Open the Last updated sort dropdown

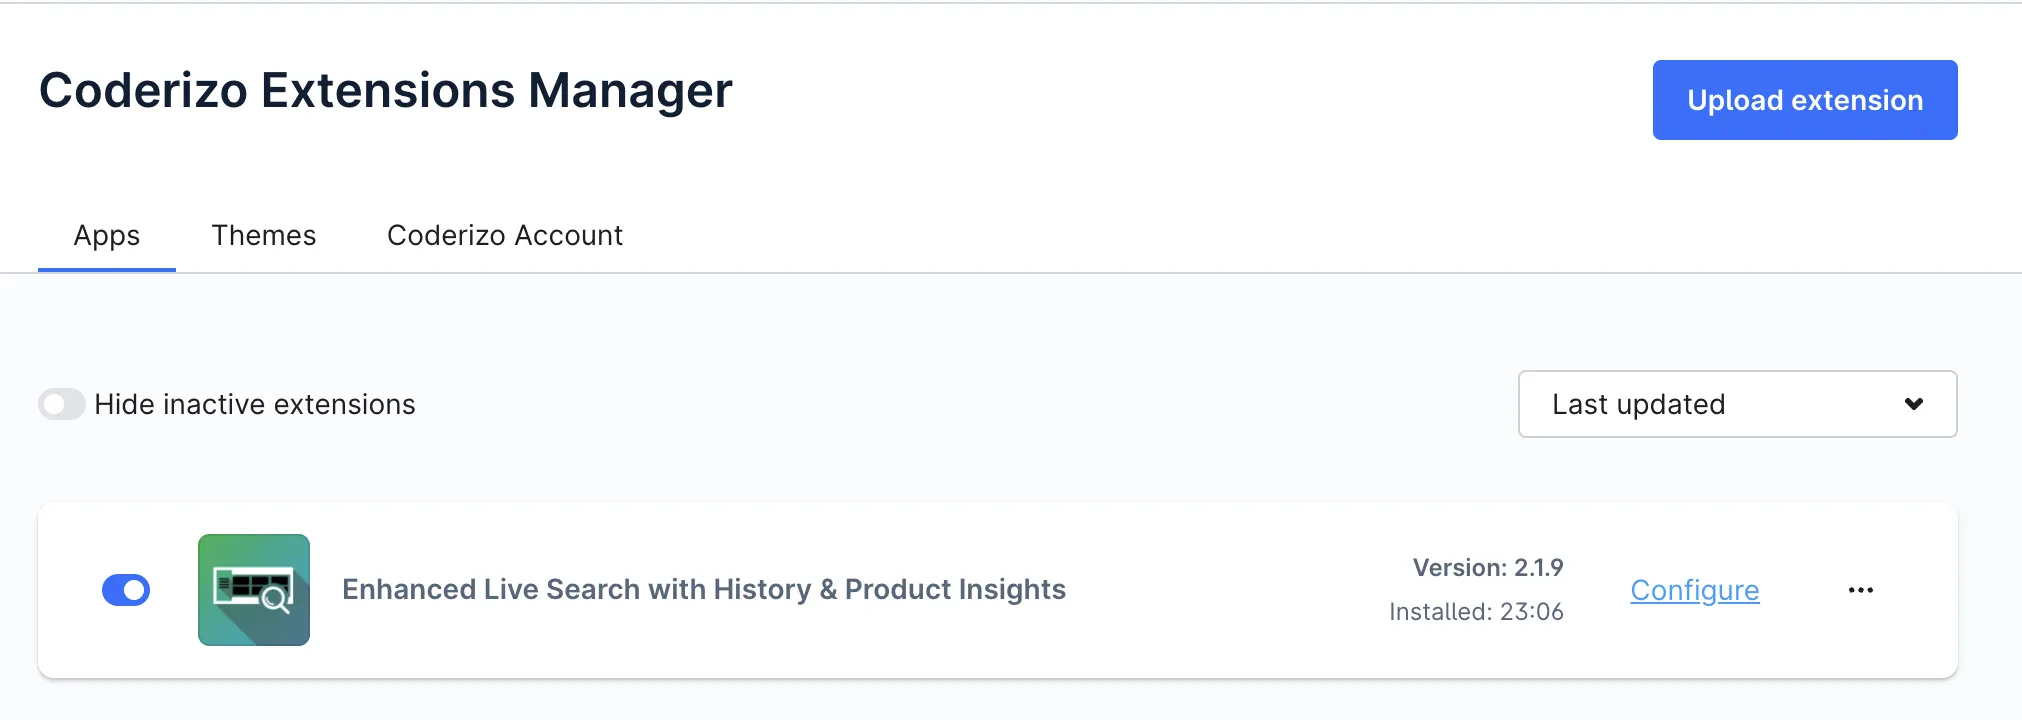click(x=1736, y=404)
